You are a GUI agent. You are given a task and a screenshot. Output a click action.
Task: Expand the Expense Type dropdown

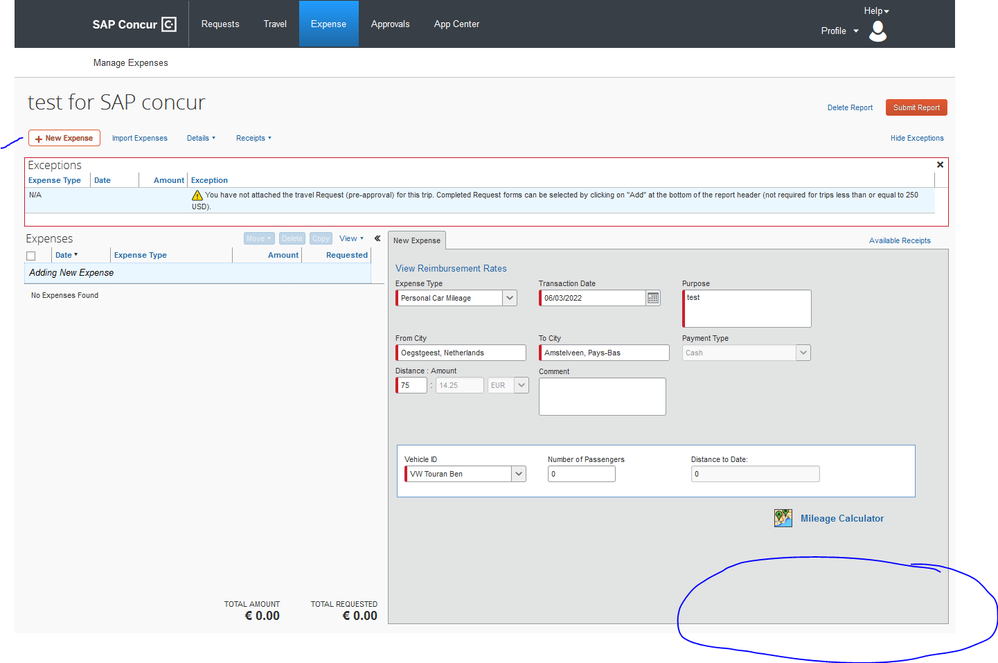point(510,298)
